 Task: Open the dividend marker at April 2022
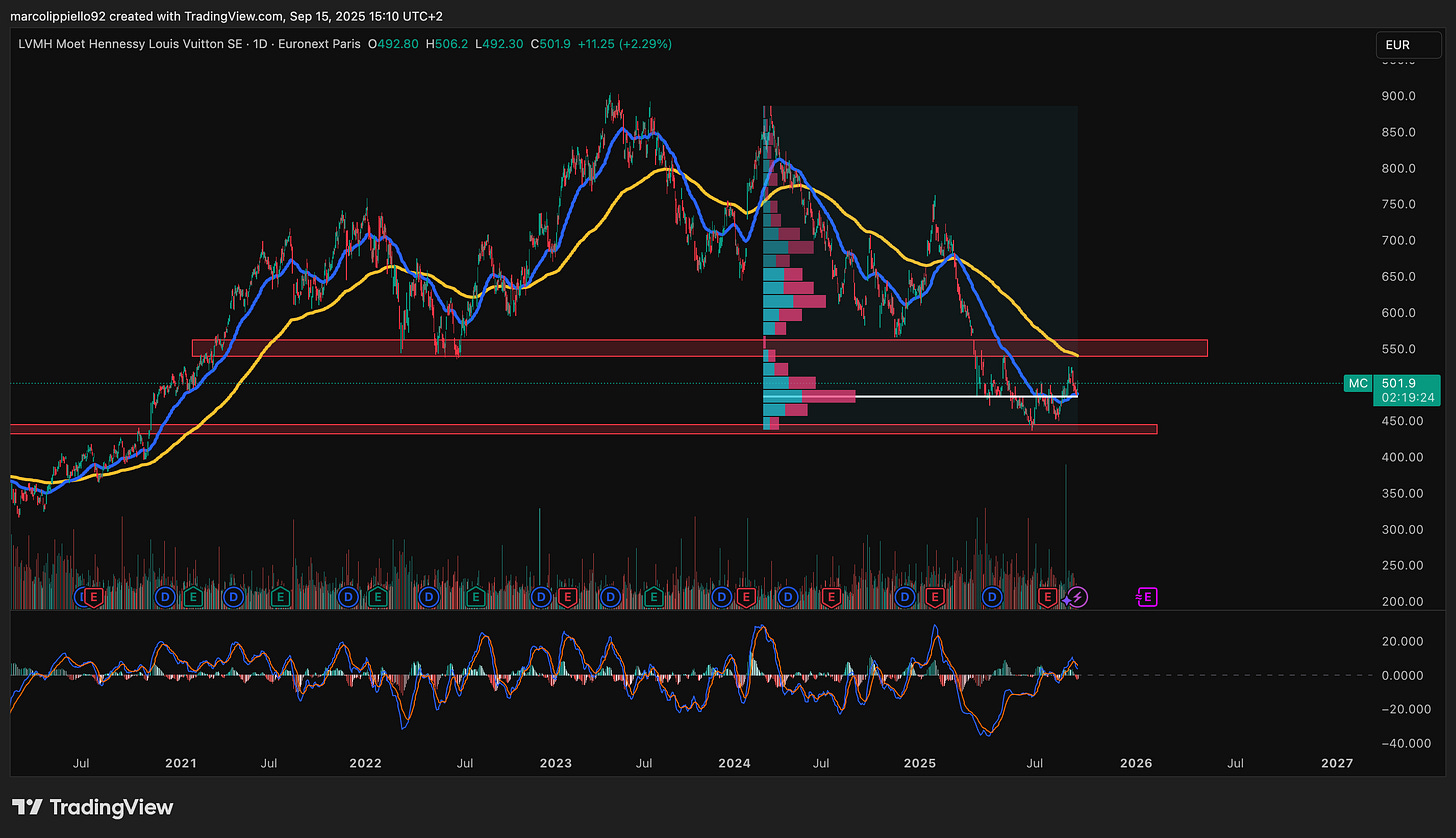click(428, 597)
